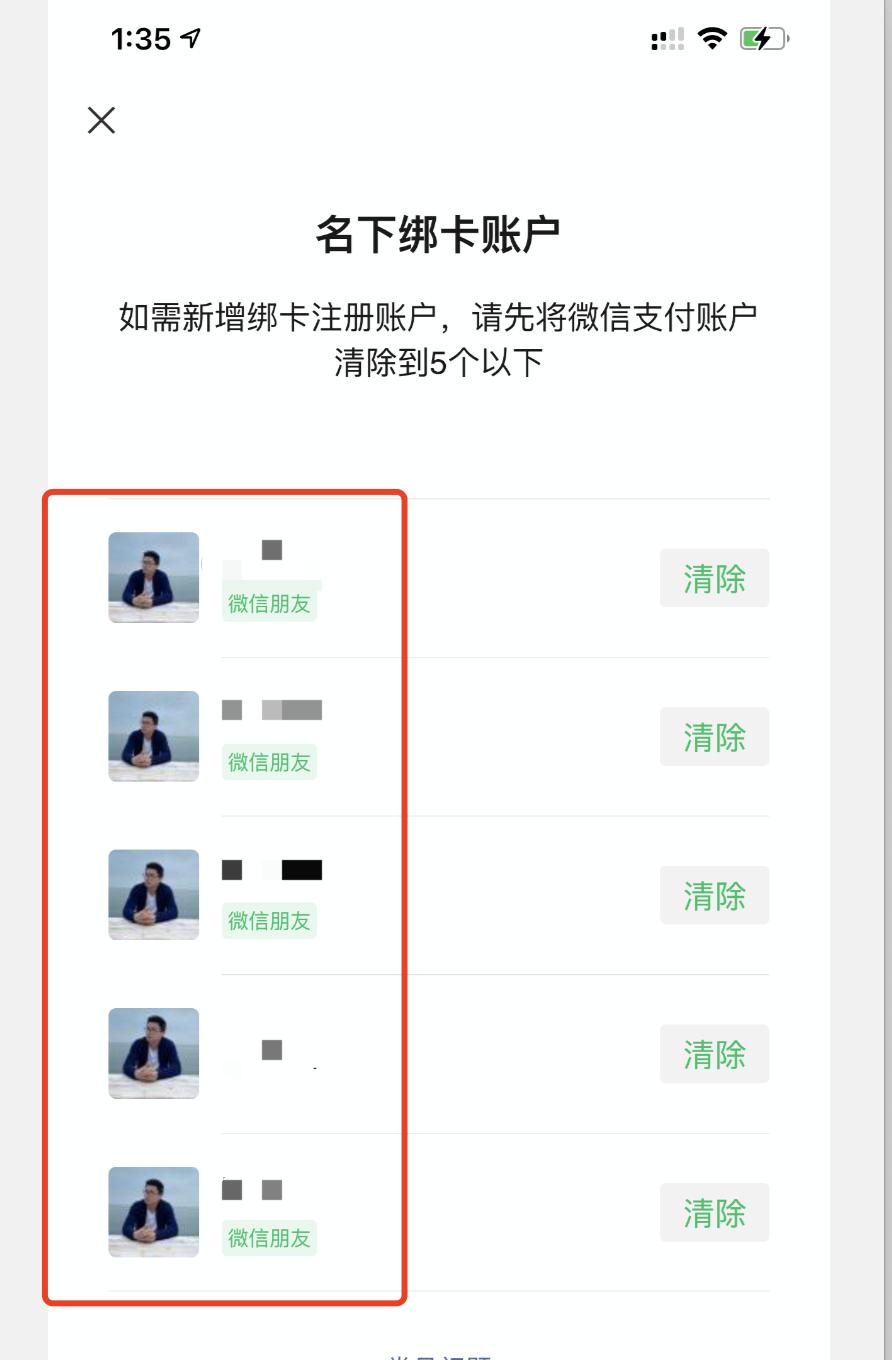Expand the fourth account row
The width and height of the screenshot is (892, 1360).
pyautogui.click(x=420, y=1053)
